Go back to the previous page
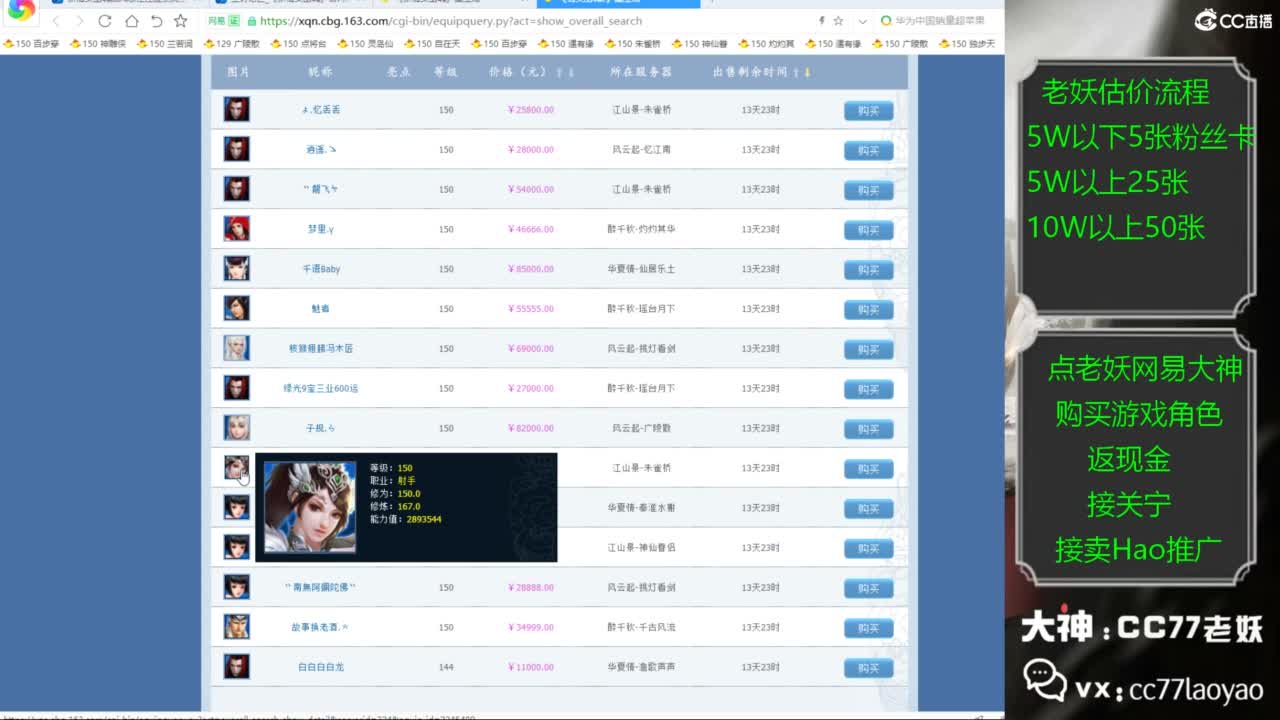This screenshot has height=720, width=1280. point(55,21)
